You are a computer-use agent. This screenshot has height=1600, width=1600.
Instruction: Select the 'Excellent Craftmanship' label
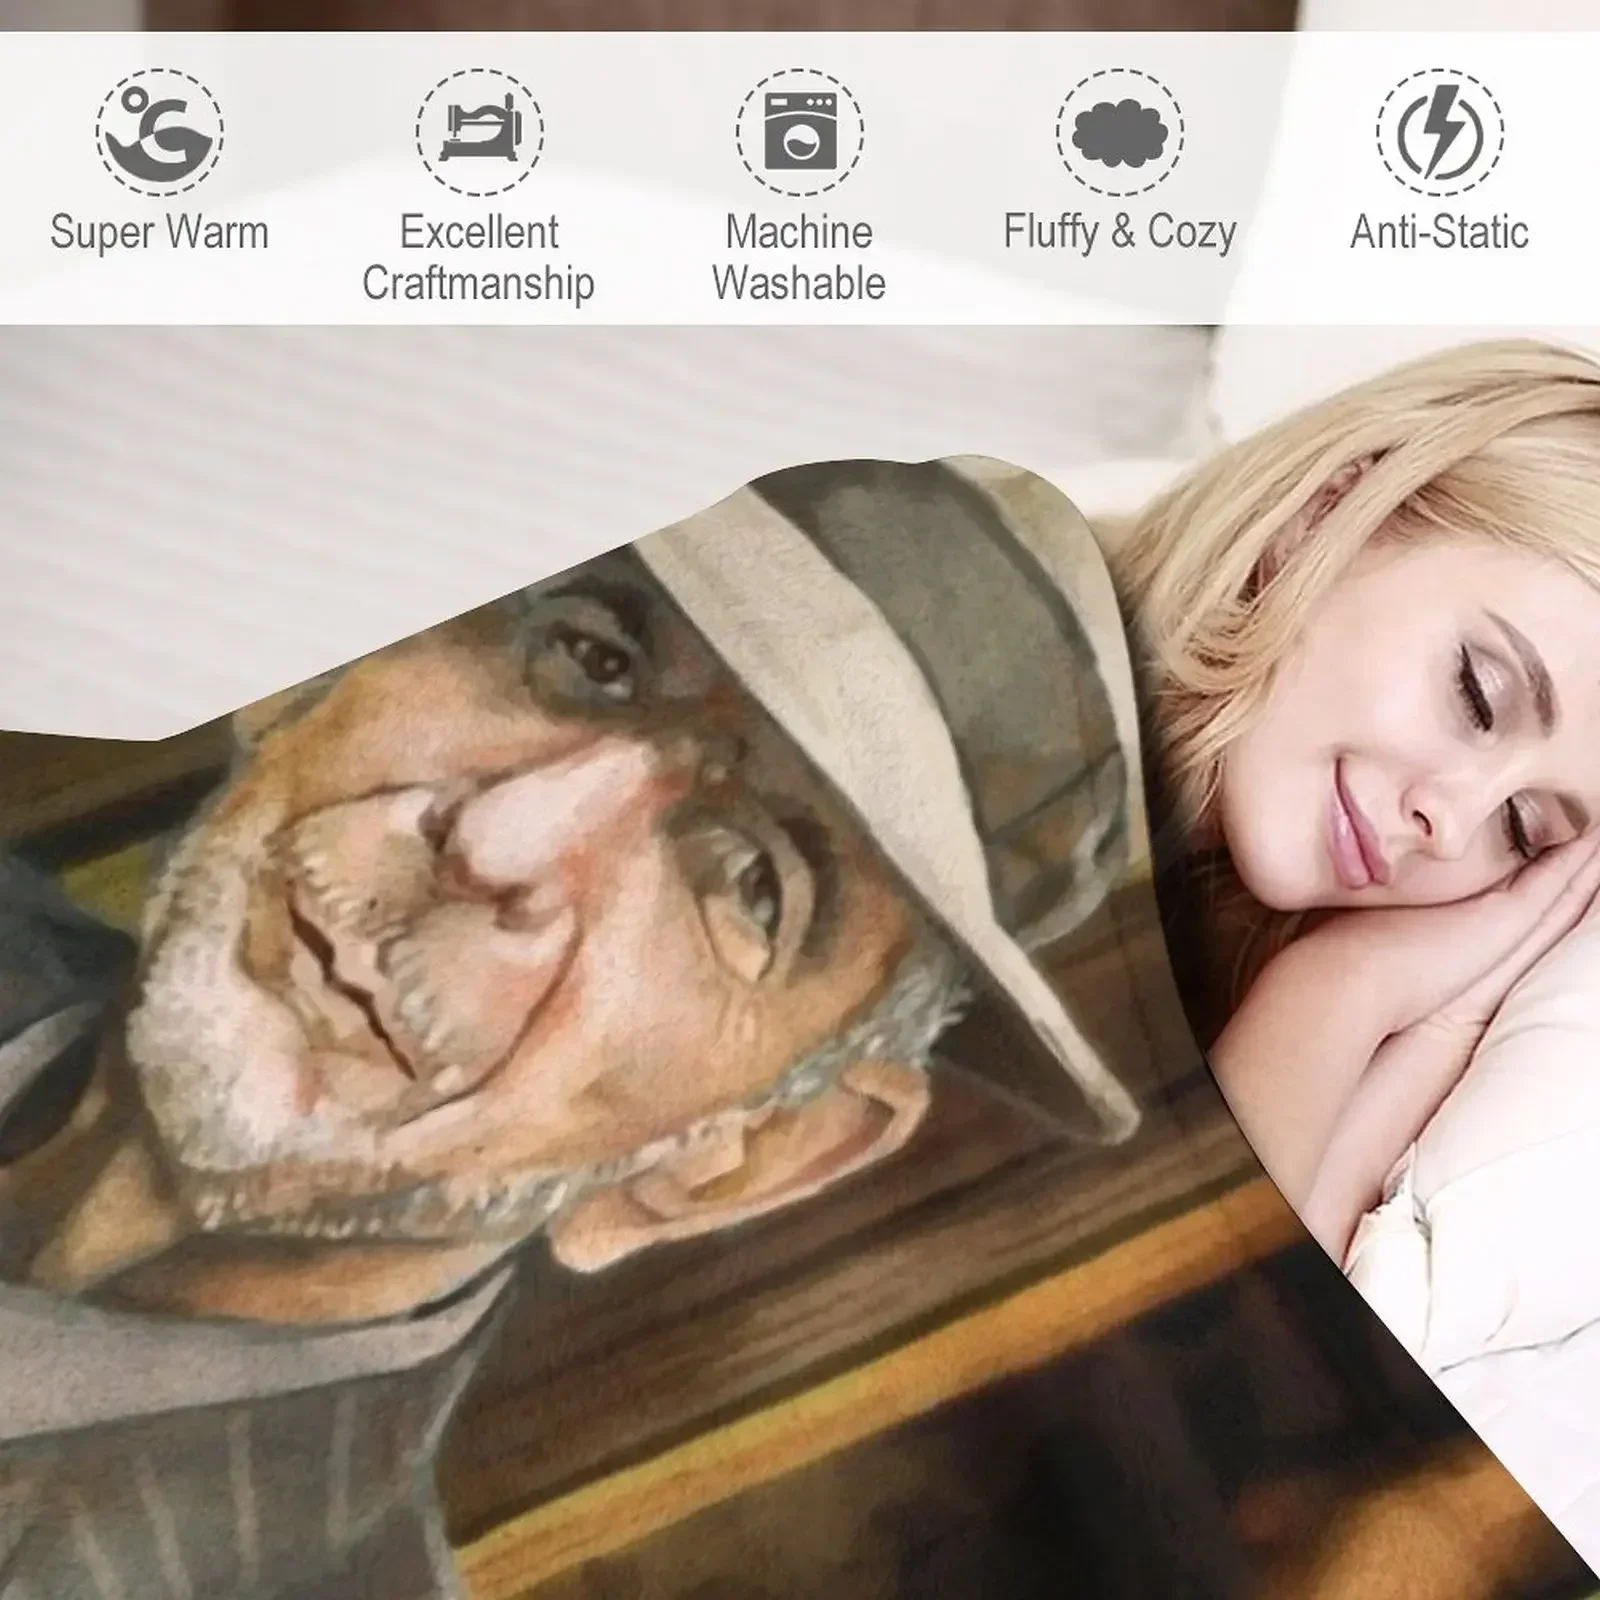click(478, 257)
